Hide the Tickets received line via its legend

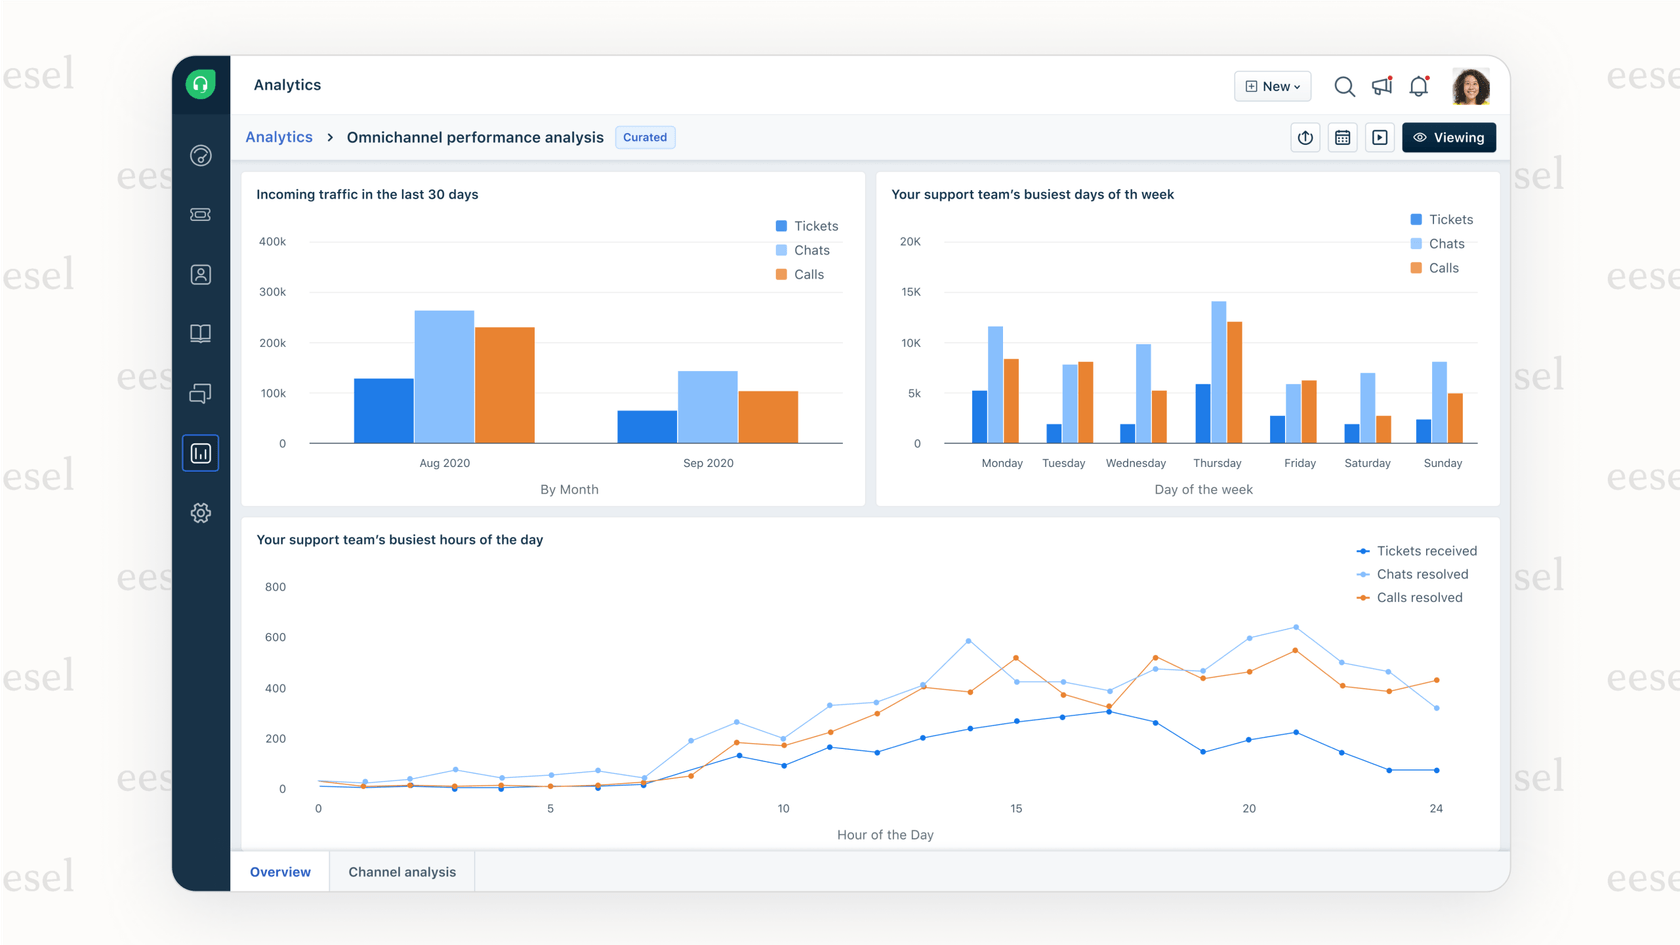[1417, 550]
